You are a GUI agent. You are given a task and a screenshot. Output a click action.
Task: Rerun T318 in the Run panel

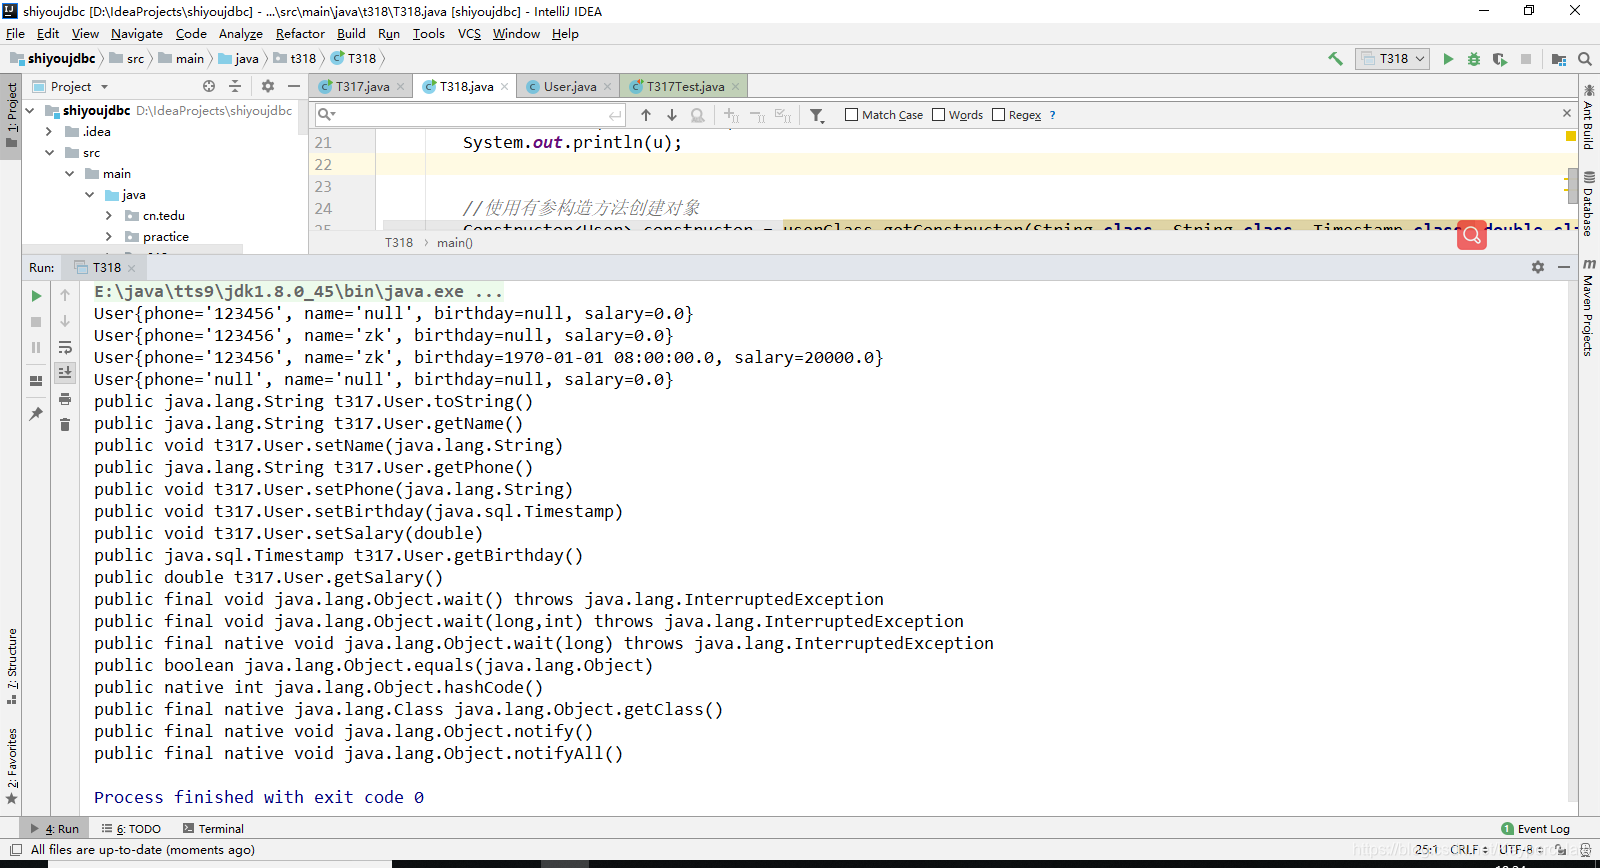point(36,296)
